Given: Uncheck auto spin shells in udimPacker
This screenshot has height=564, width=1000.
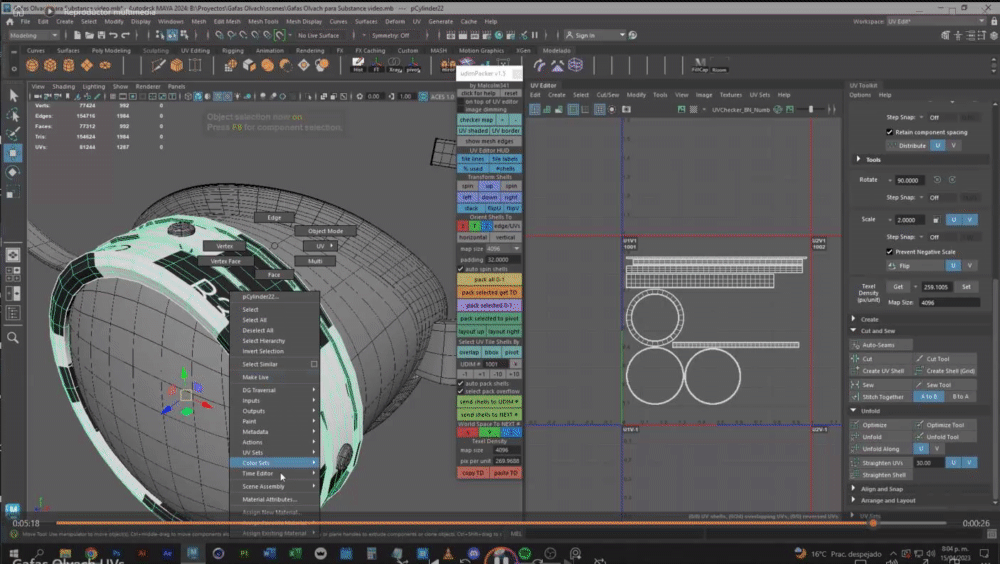Looking at the screenshot, I should pyautogui.click(x=461, y=270).
